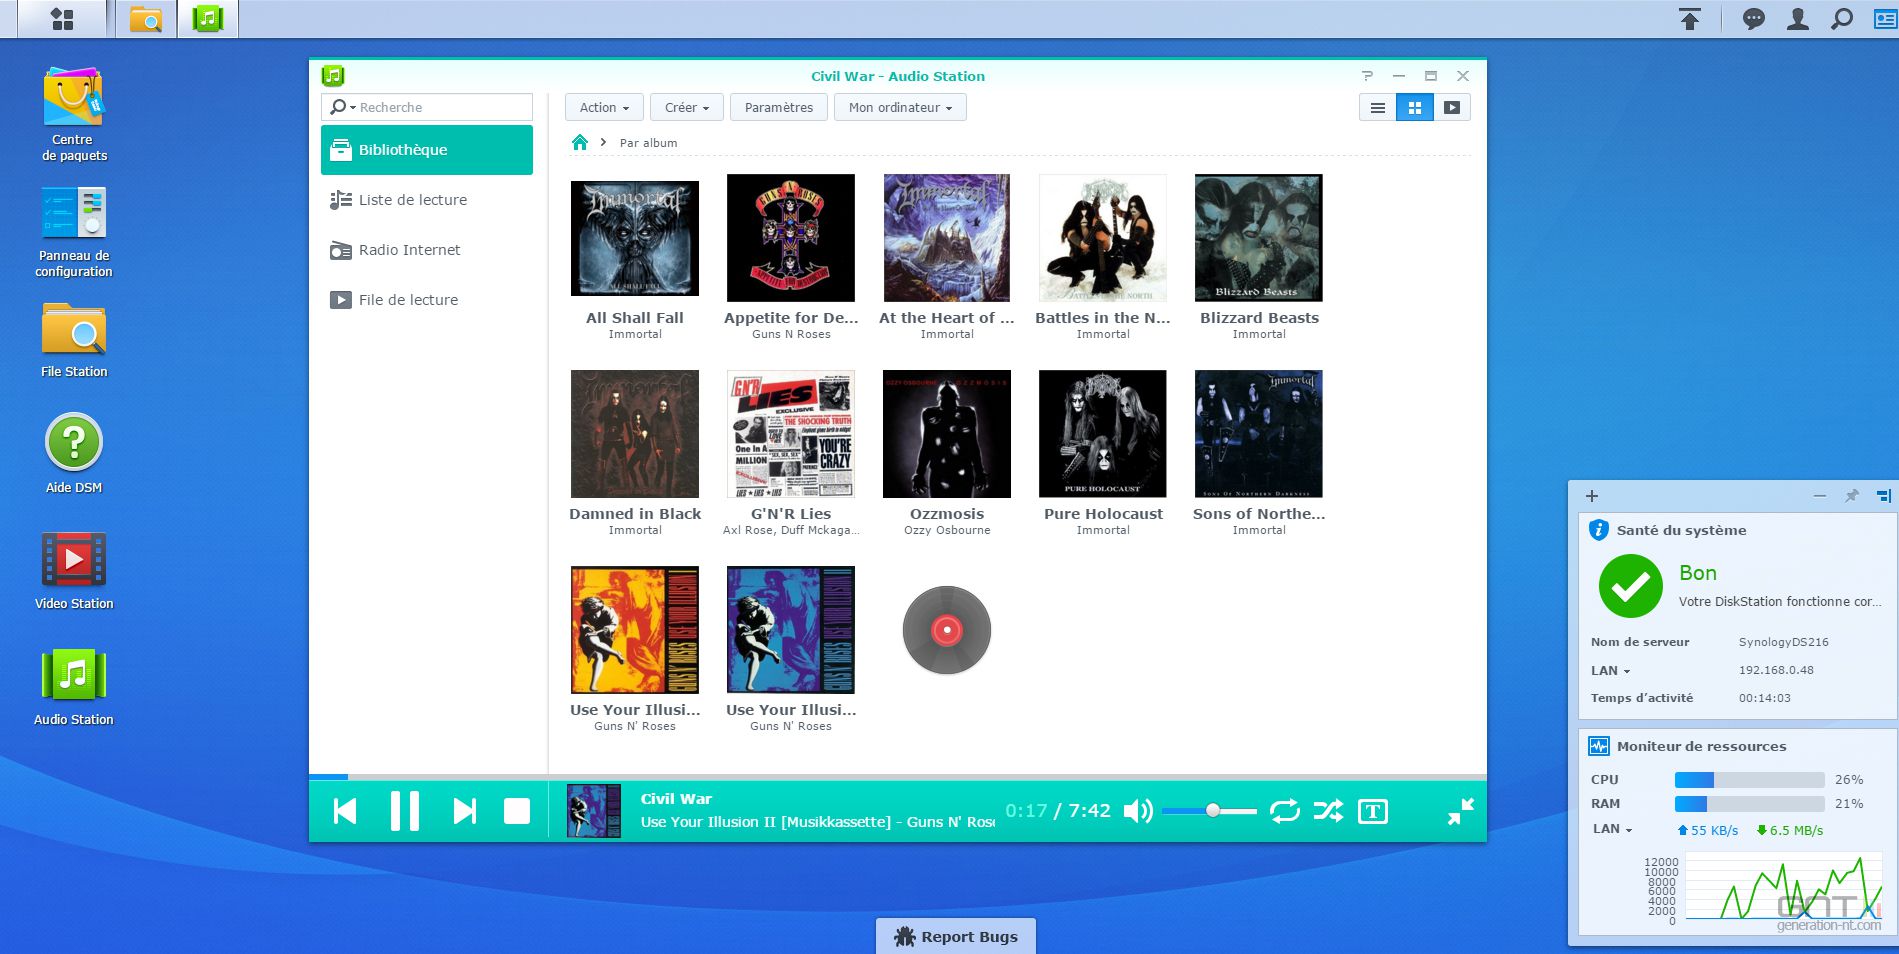
Task: Open Appetite for Destruction album cover
Action: click(x=791, y=238)
